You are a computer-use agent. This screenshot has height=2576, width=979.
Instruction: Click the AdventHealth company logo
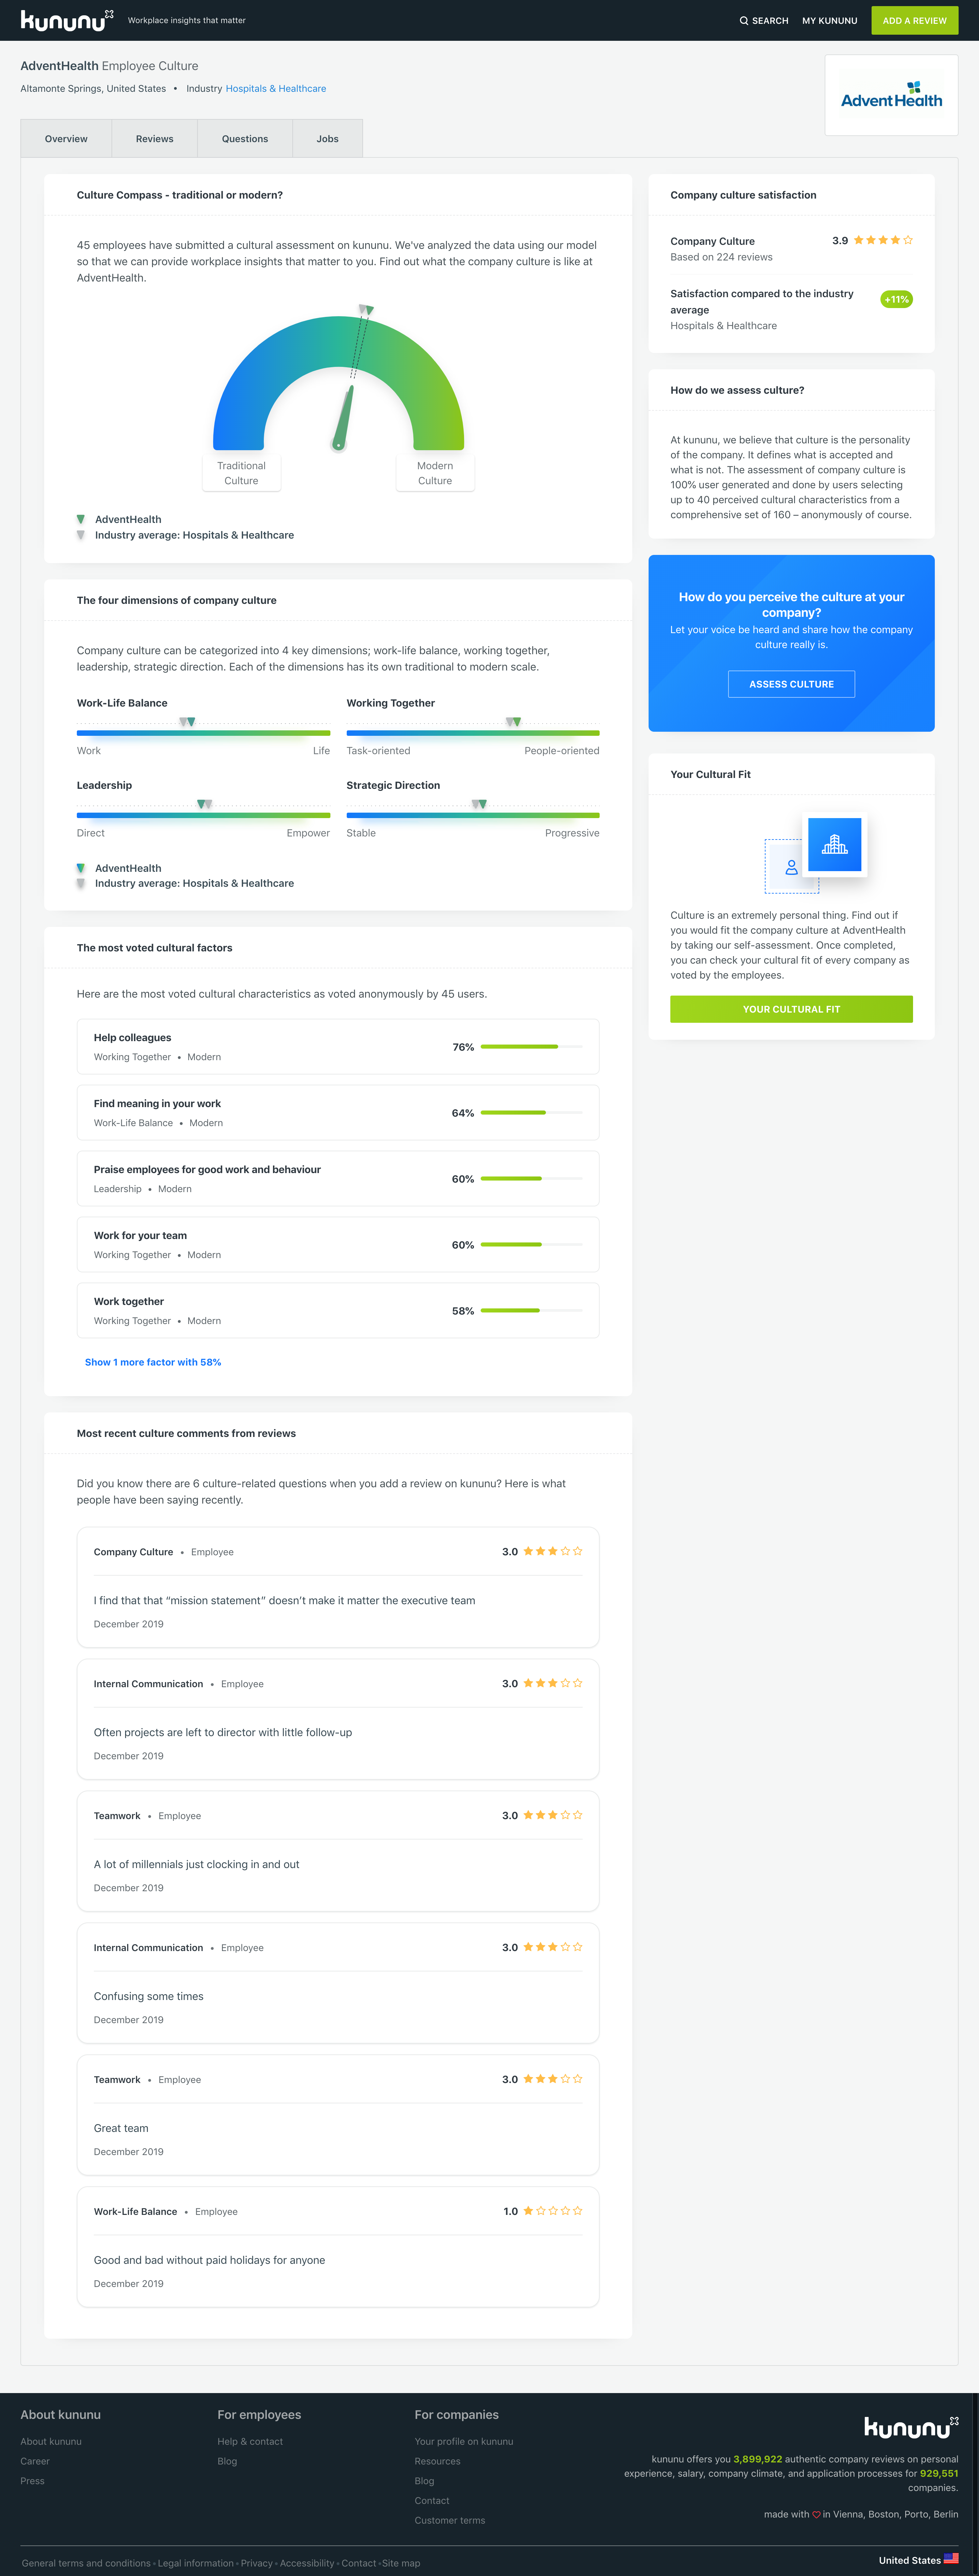891,95
